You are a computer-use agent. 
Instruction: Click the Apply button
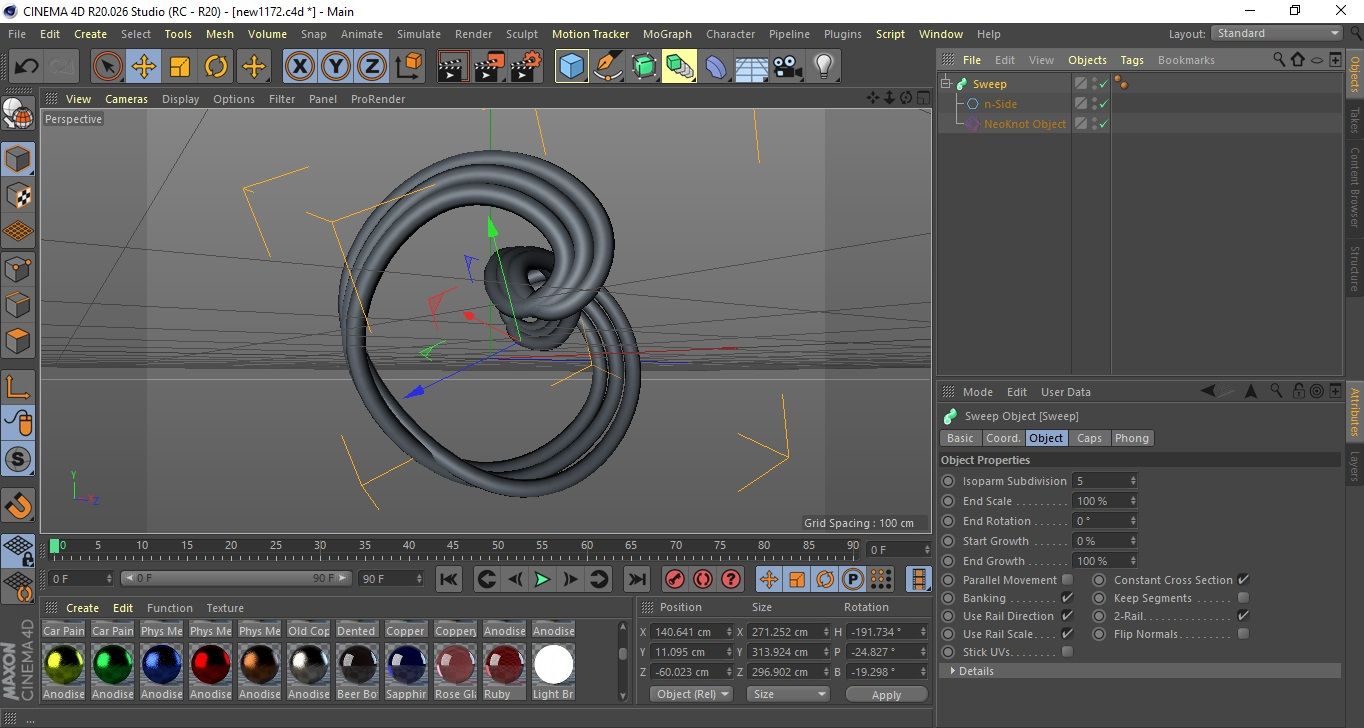point(886,694)
